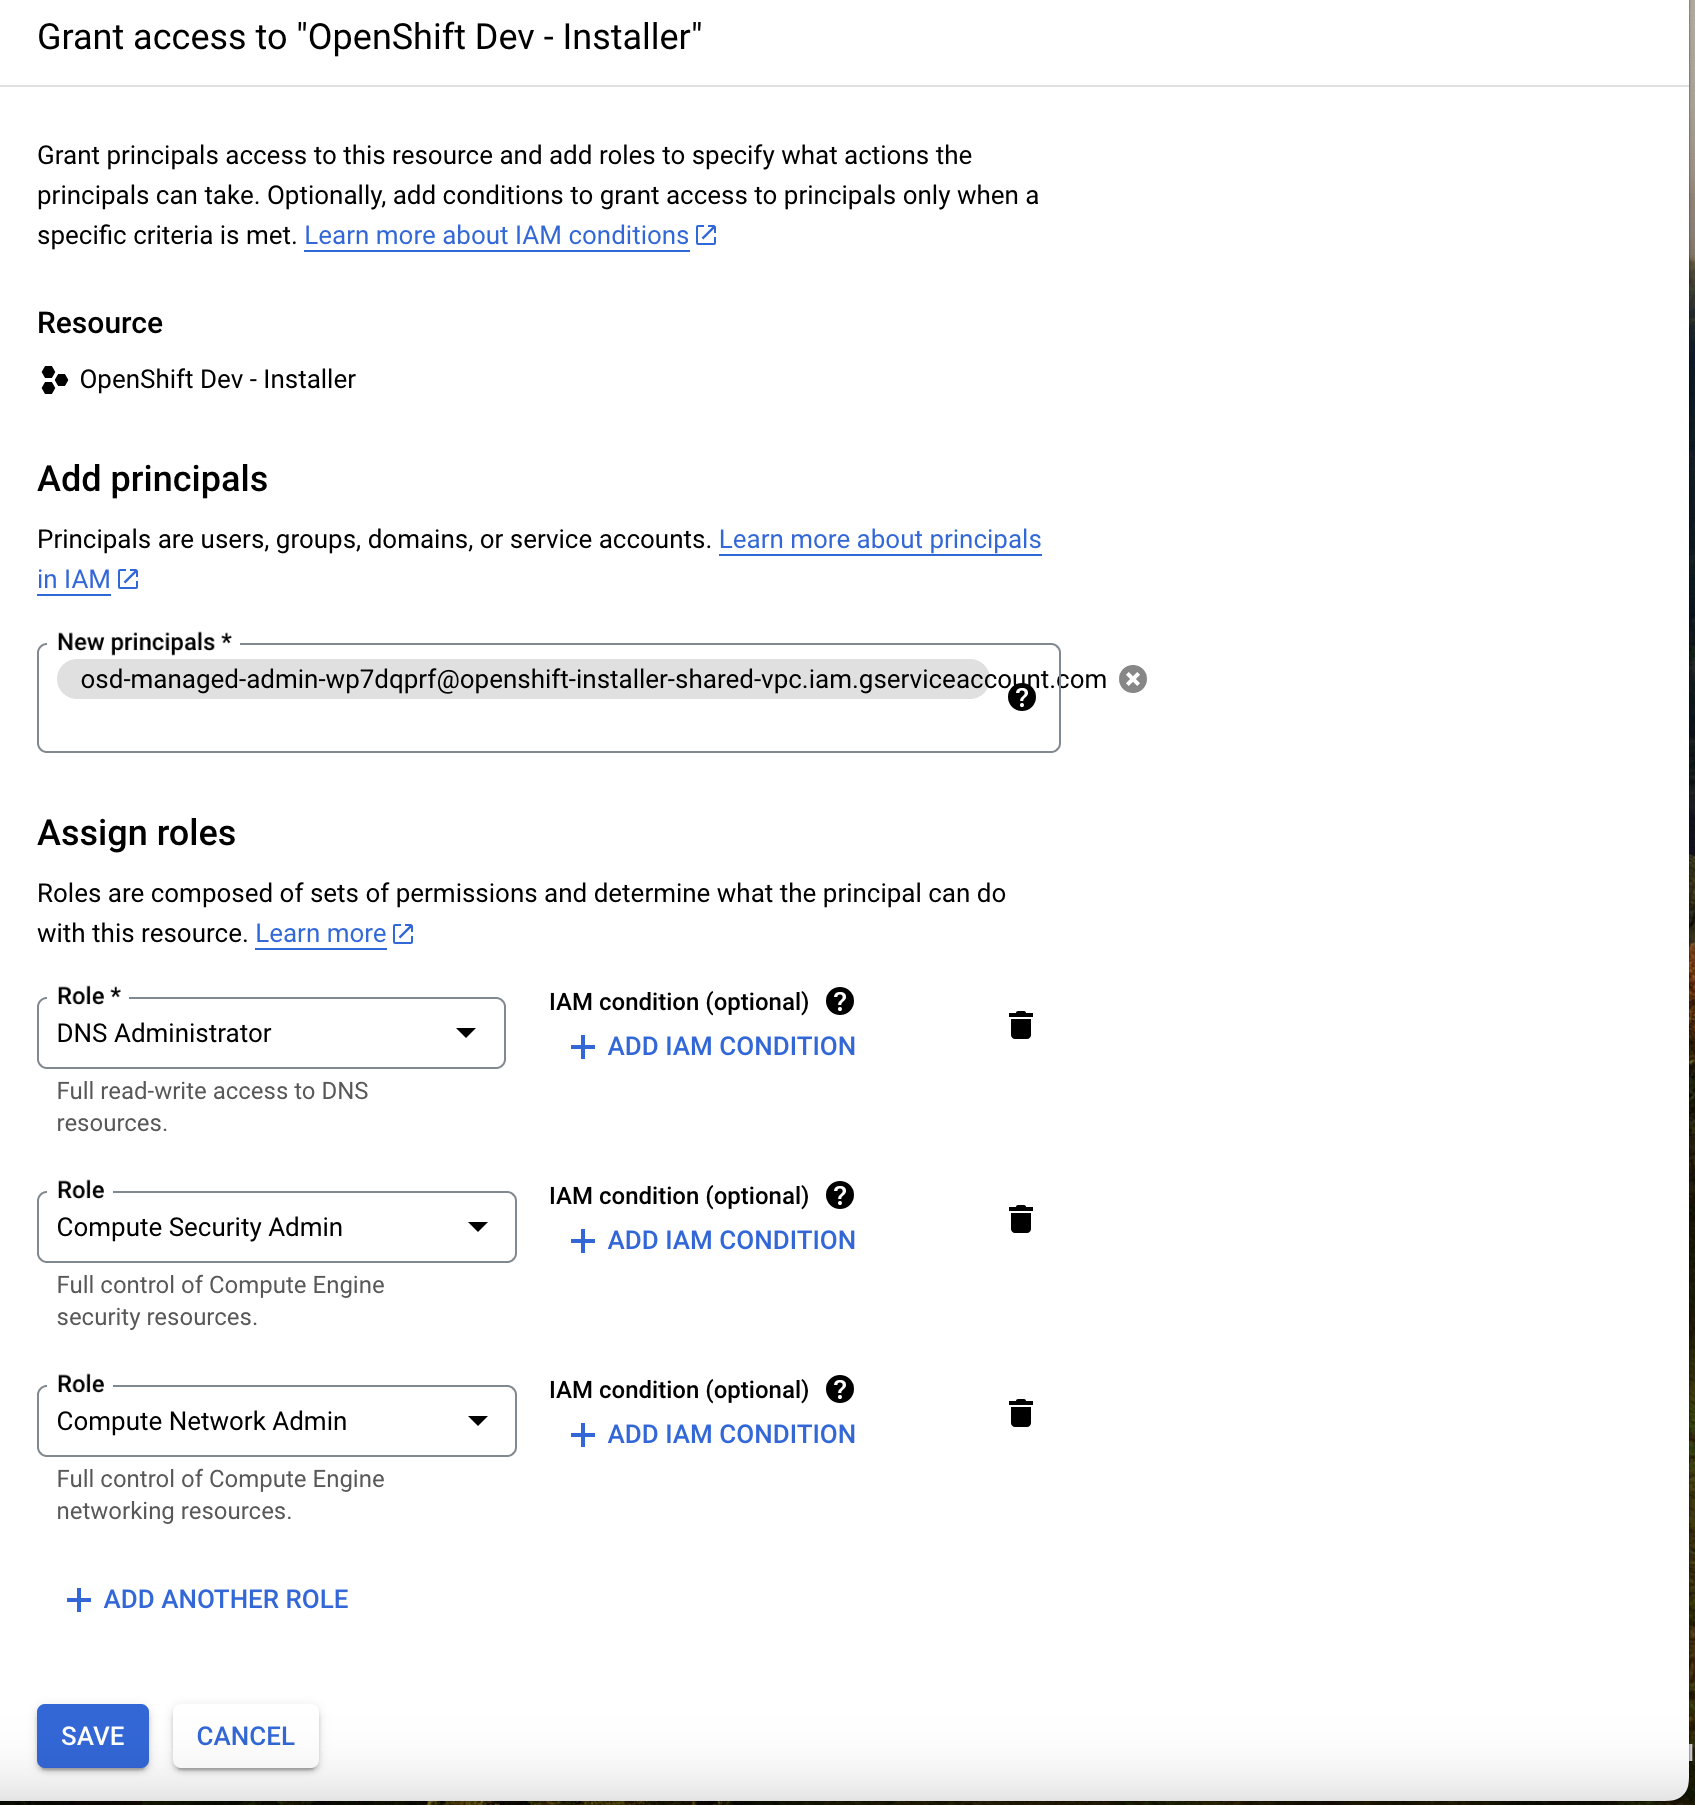Cancel granting access
This screenshot has width=1695, height=1805.
click(245, 1736)
